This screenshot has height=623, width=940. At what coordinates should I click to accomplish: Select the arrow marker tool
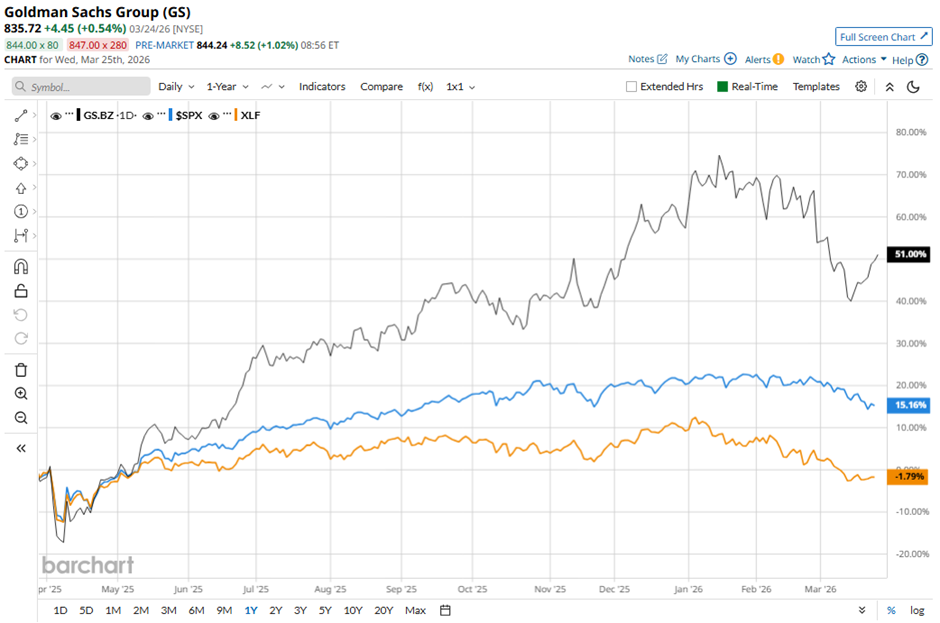(20, 188)
